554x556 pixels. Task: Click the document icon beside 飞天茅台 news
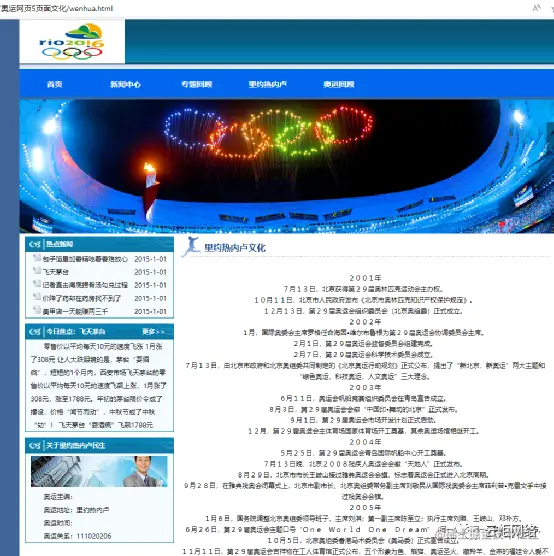point(37,271)
